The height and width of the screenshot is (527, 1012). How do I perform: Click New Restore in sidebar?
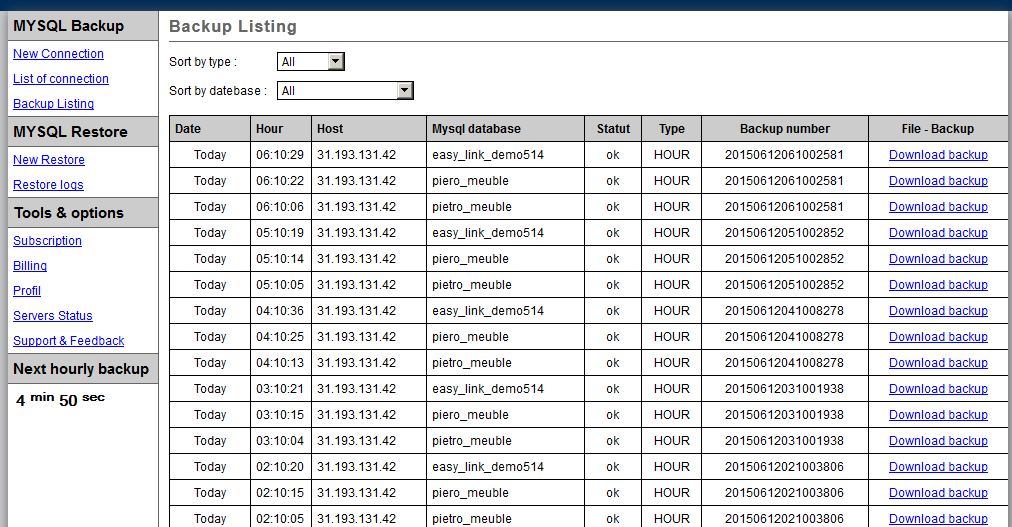(x=49, y=160)
